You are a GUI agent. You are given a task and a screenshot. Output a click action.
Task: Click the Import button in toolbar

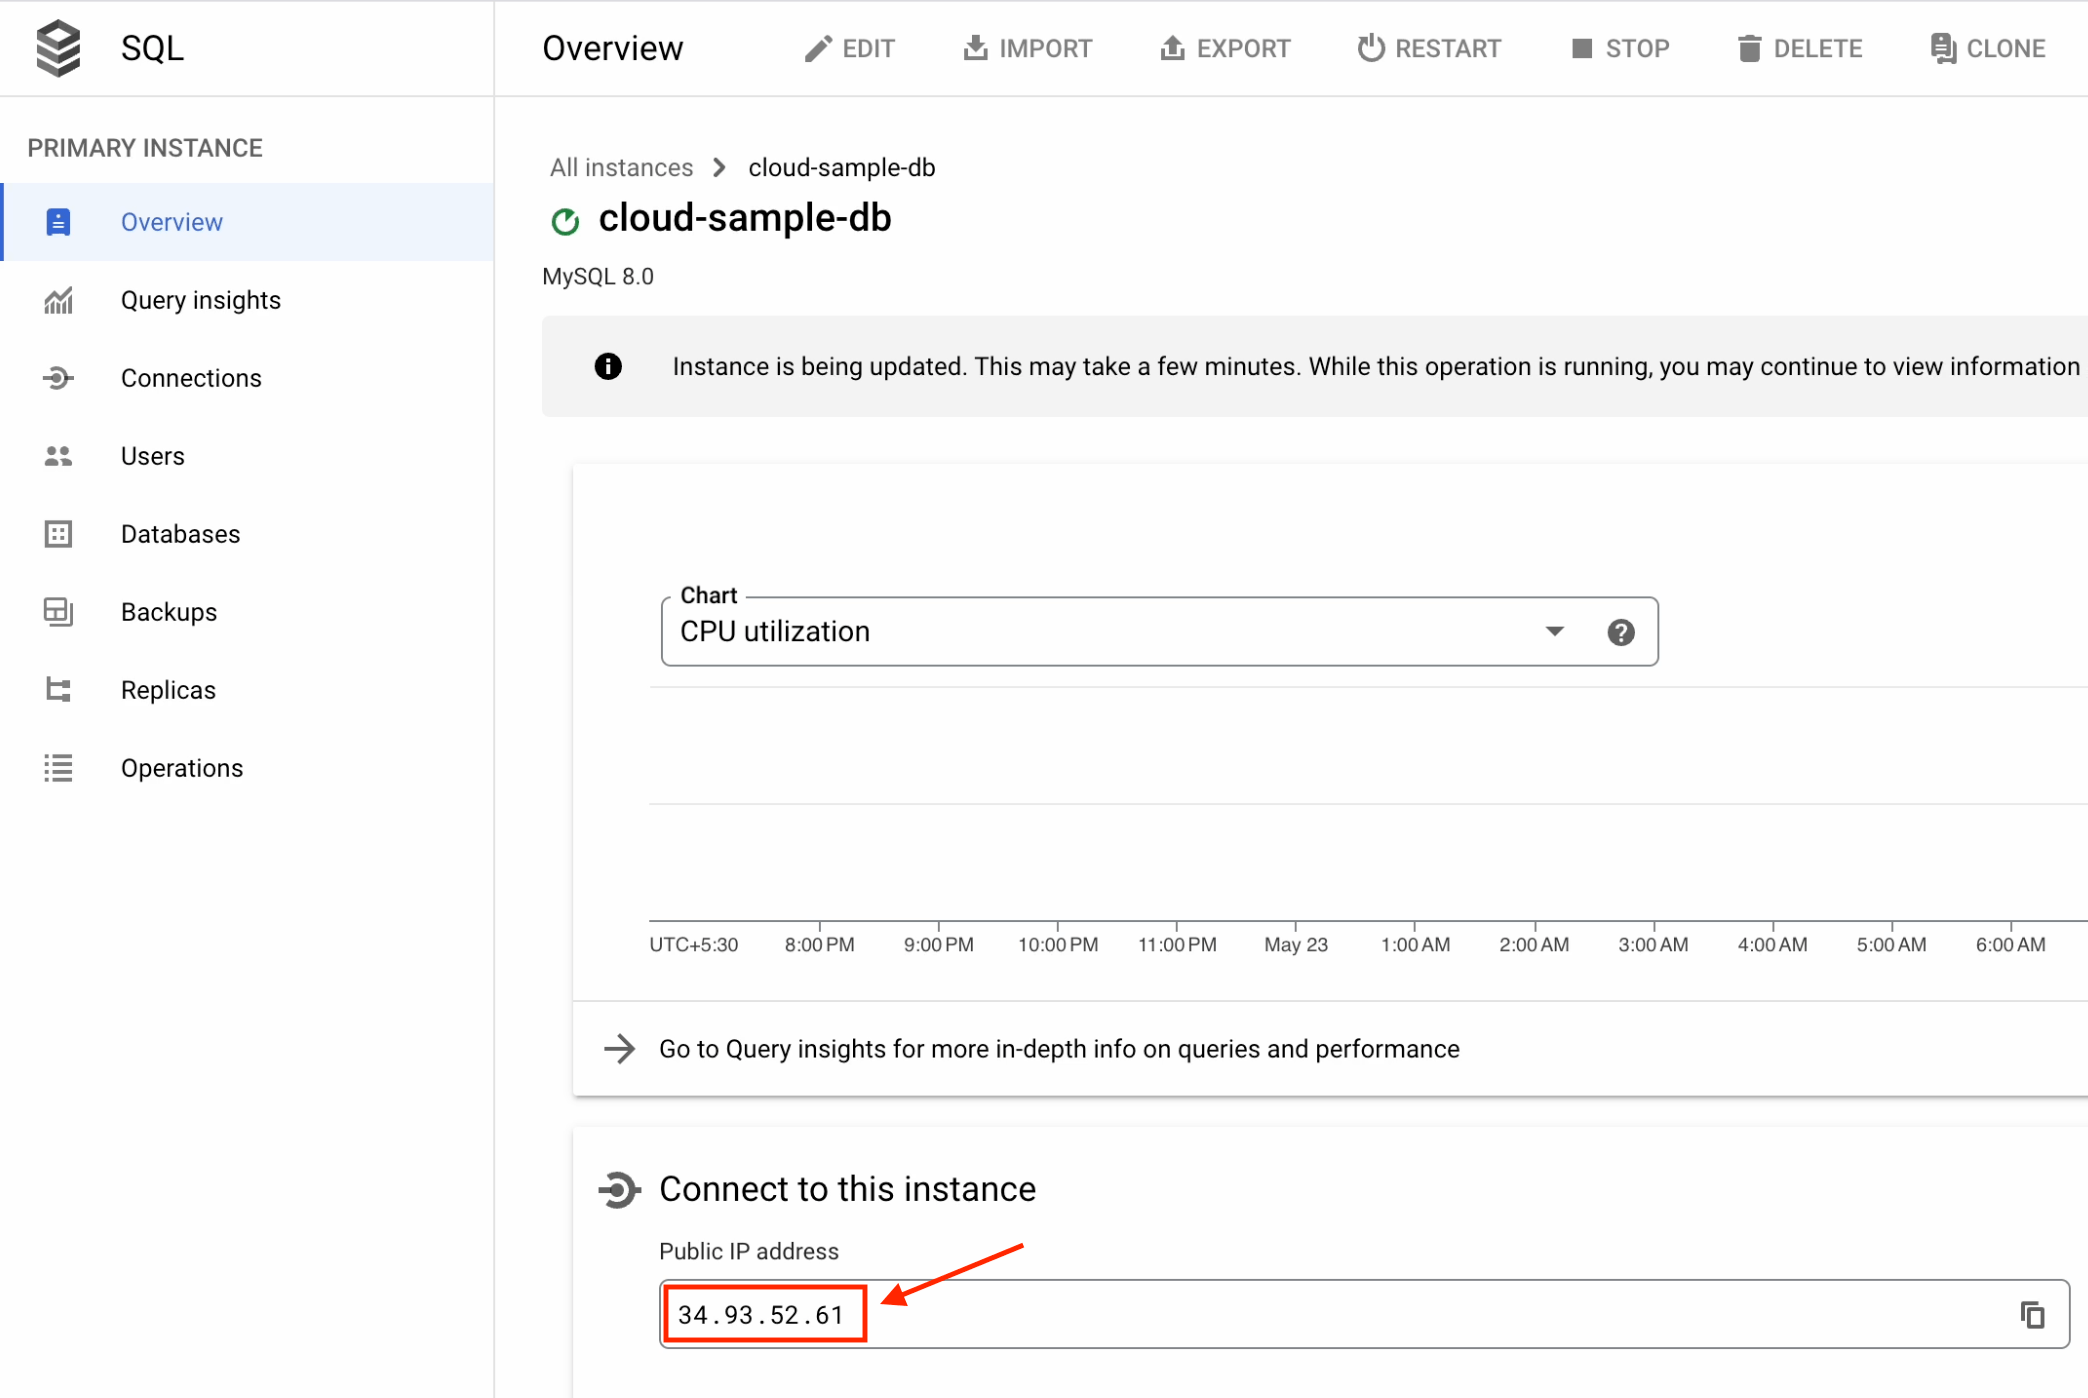pos(1027,48)
